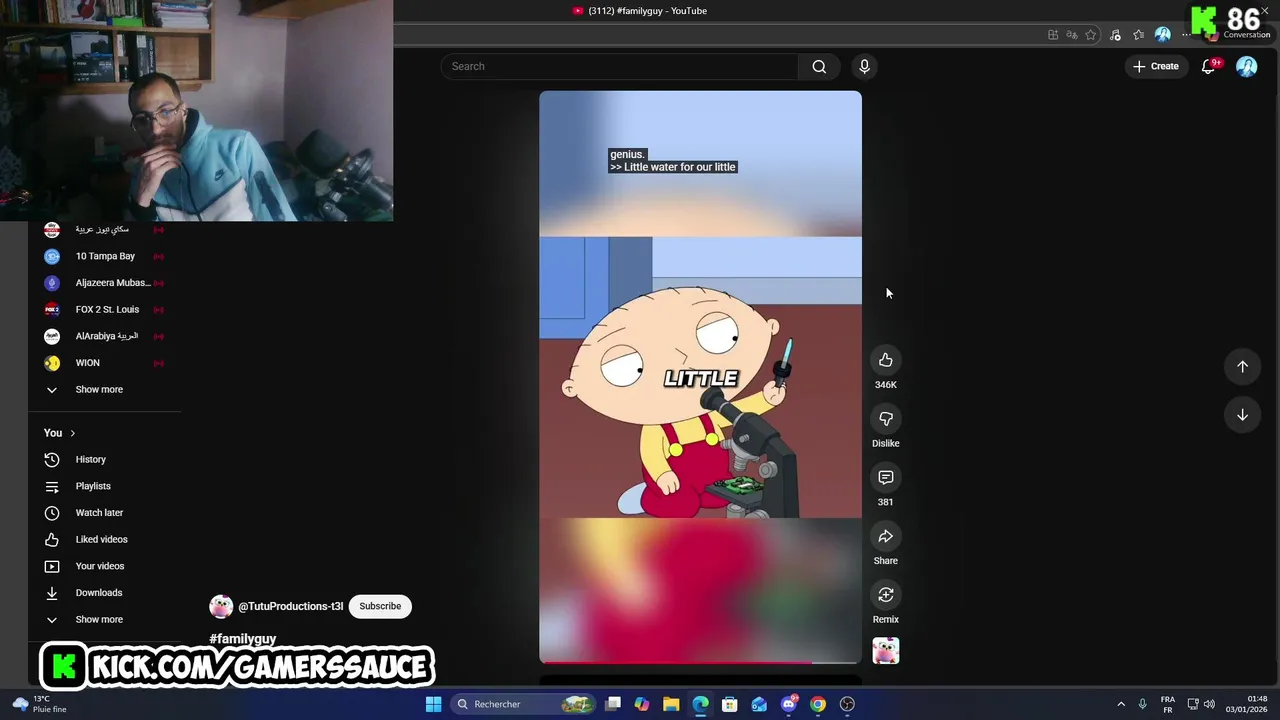
Task: Start voice search with the microphone
Action: pos(864,66)
